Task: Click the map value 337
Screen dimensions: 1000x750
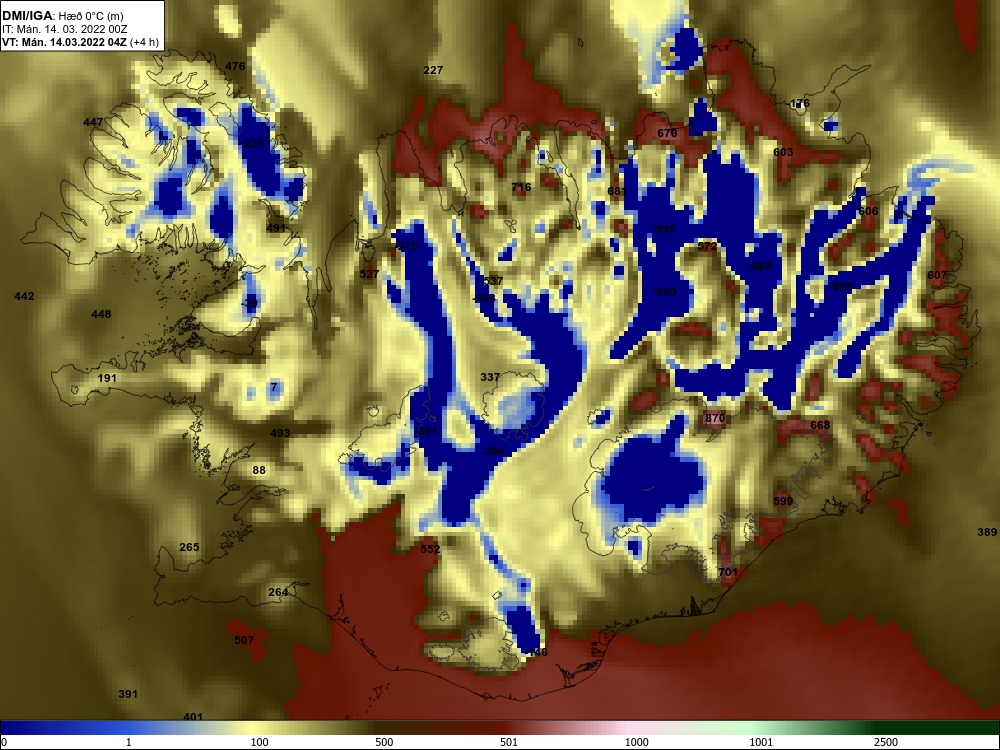Action: point(490,378)
